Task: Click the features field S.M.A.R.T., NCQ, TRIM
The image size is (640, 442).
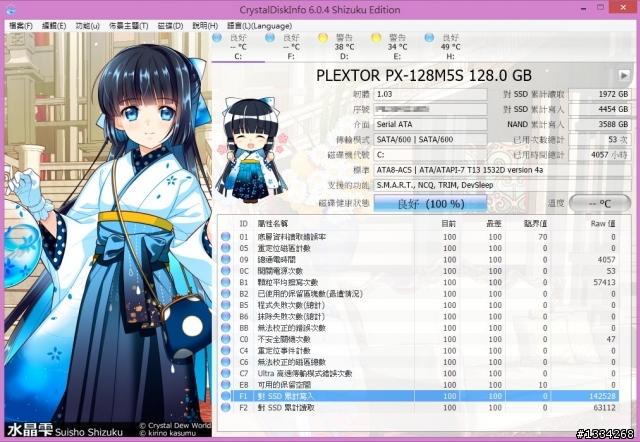Action: pyautogui.click(x=502, y=185)
